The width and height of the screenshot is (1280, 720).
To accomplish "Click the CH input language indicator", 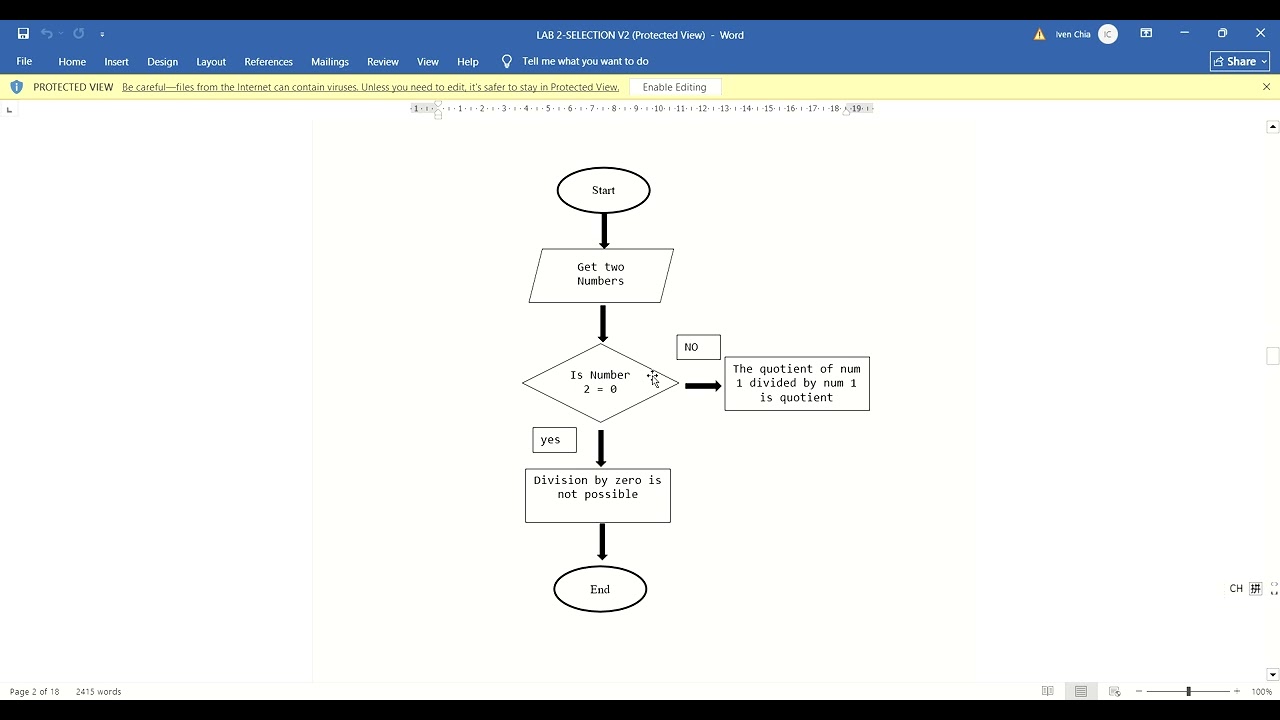I will [x=1236, y=589].
